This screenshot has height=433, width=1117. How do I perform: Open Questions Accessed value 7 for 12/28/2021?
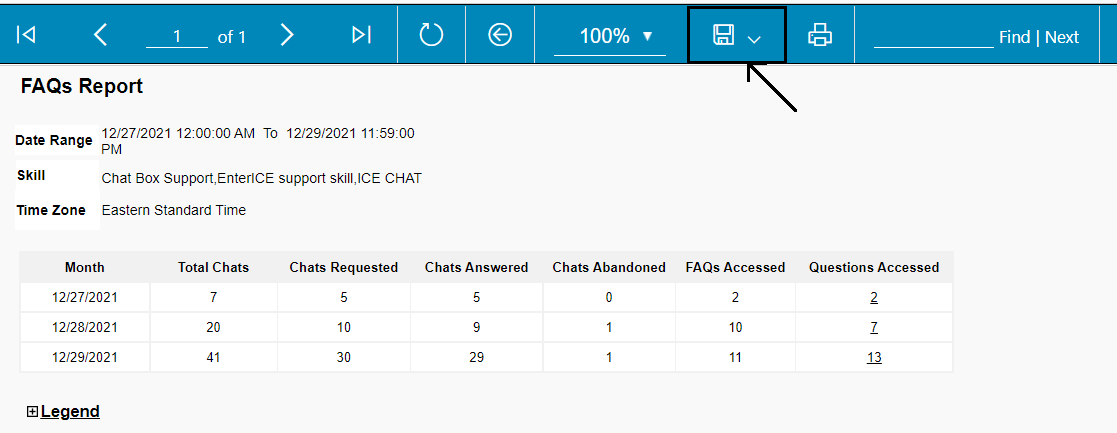pyautogui.click(x=874, y=327)
